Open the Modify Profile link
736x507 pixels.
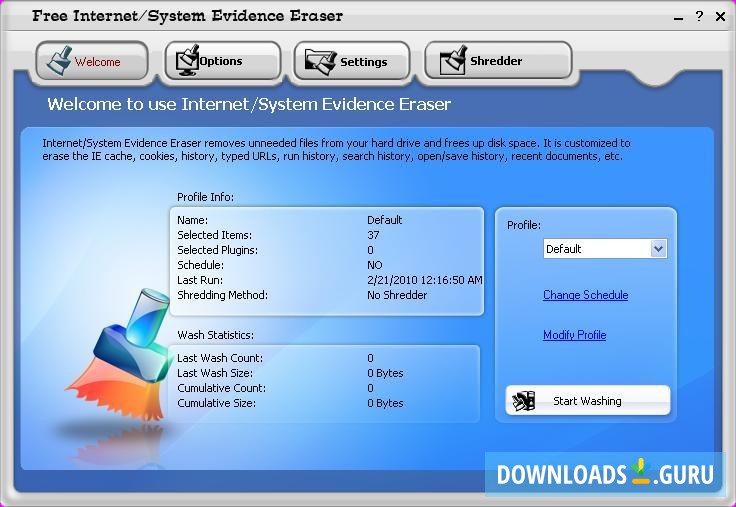coord(575,335)
